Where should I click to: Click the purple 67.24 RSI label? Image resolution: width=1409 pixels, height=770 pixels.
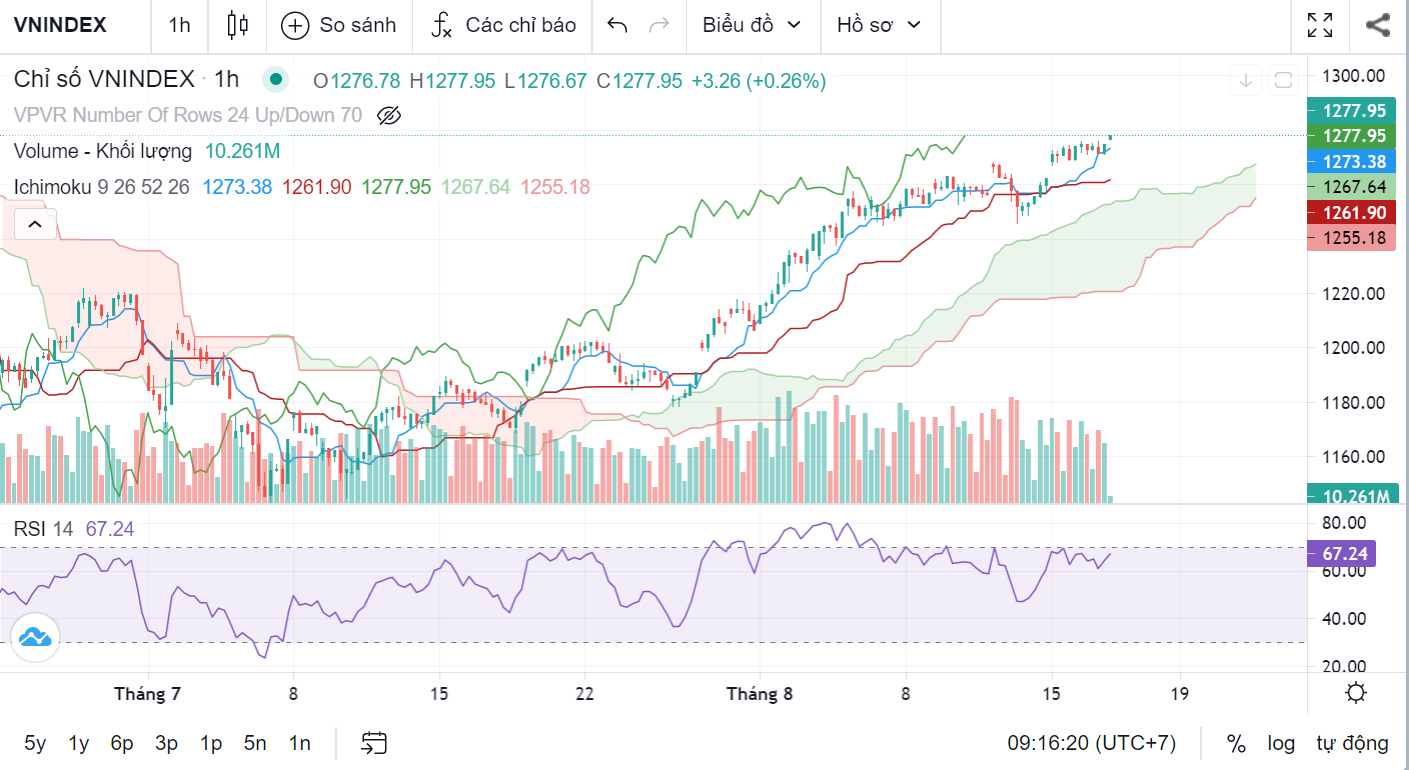pyautogui.click(x=1342, y=553)
